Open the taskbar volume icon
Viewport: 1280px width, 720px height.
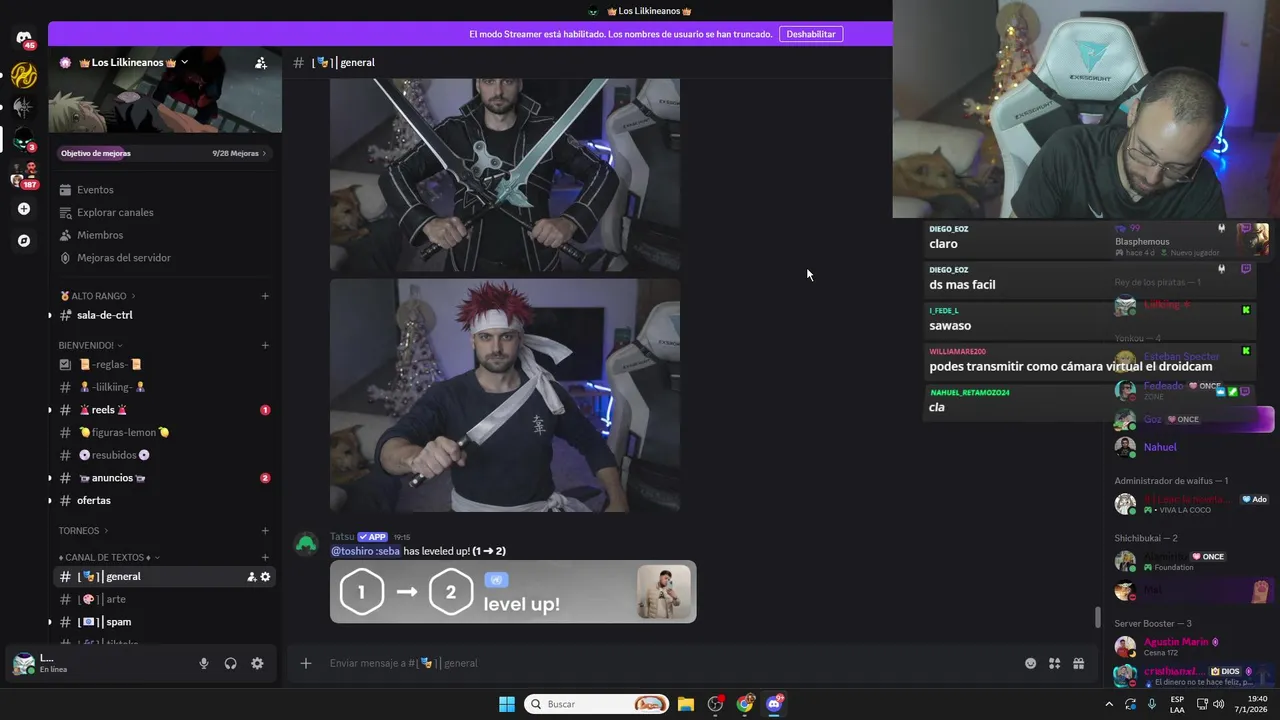(1218, 704)
